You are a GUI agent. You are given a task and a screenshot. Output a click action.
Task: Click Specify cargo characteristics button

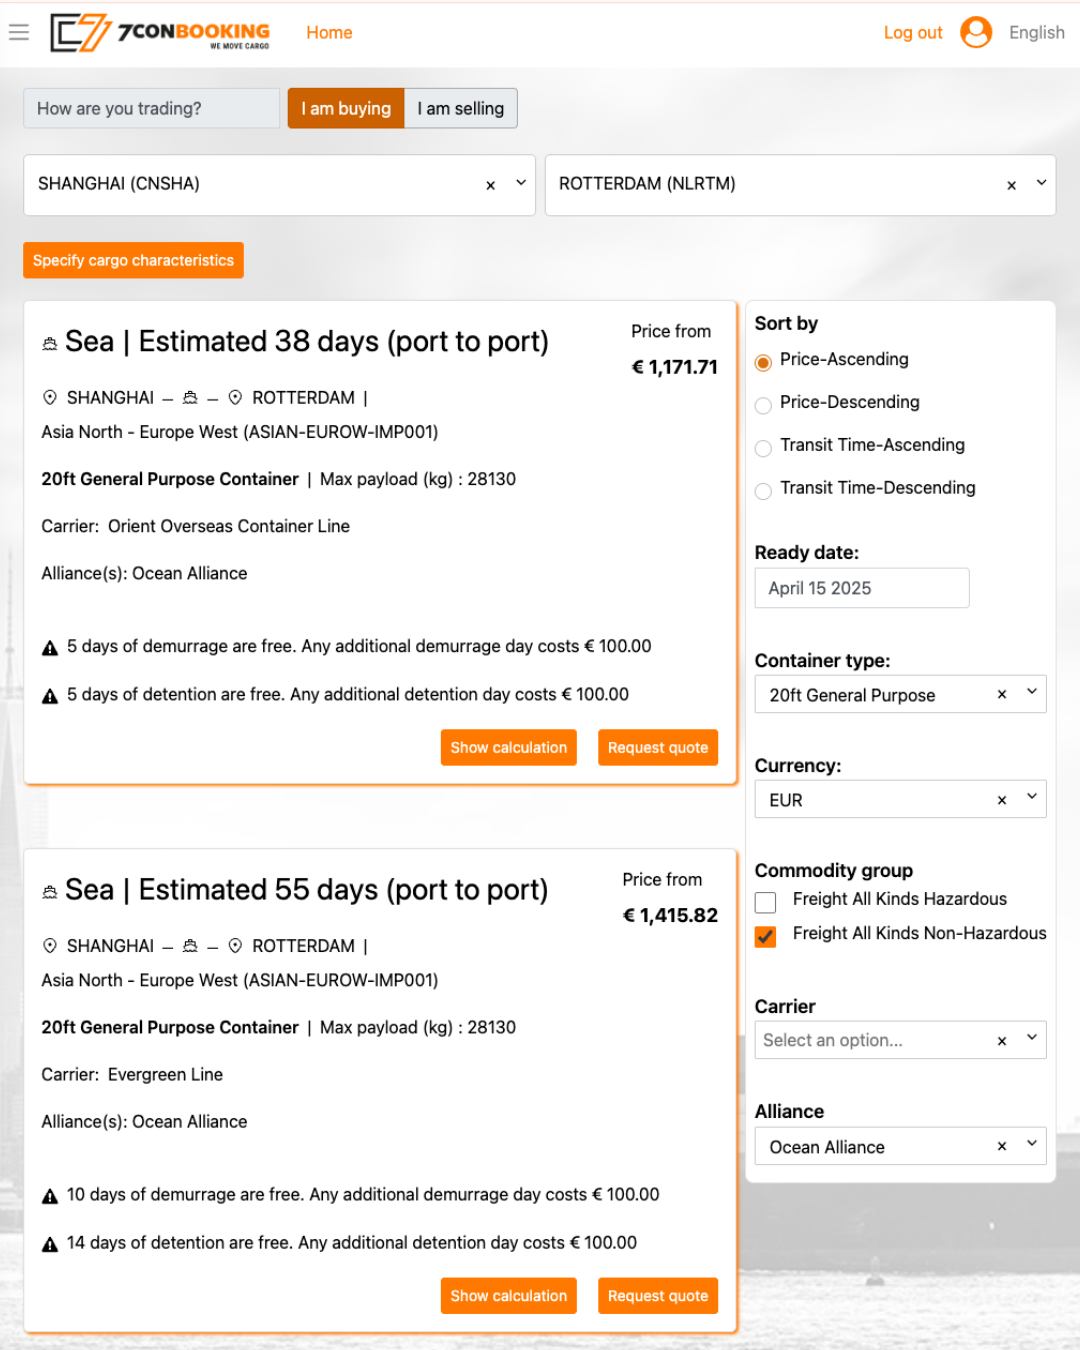[133, 260]
